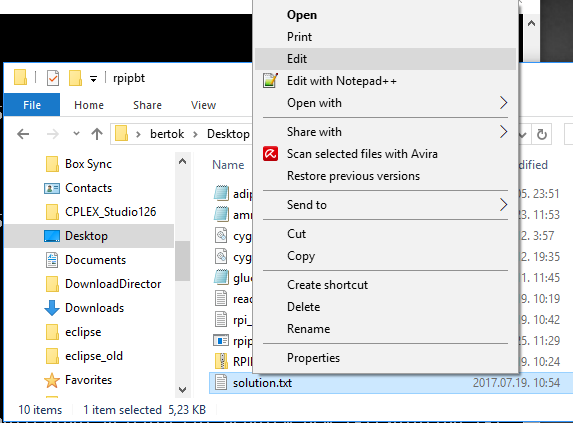Click the Favorites star icon
Viewport: 573px width, 423px height.
coord(52,380)
